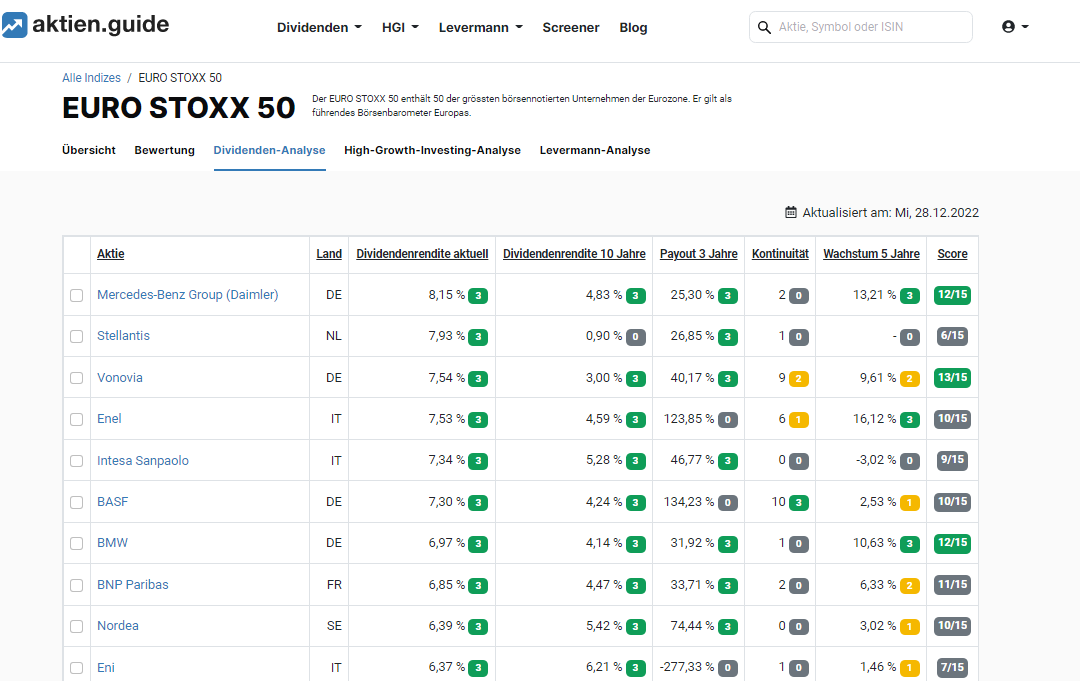Click BNP Paribas growth yellow badge 2
This screenshot has width=1080, height=681.
[x=910, y=586]
